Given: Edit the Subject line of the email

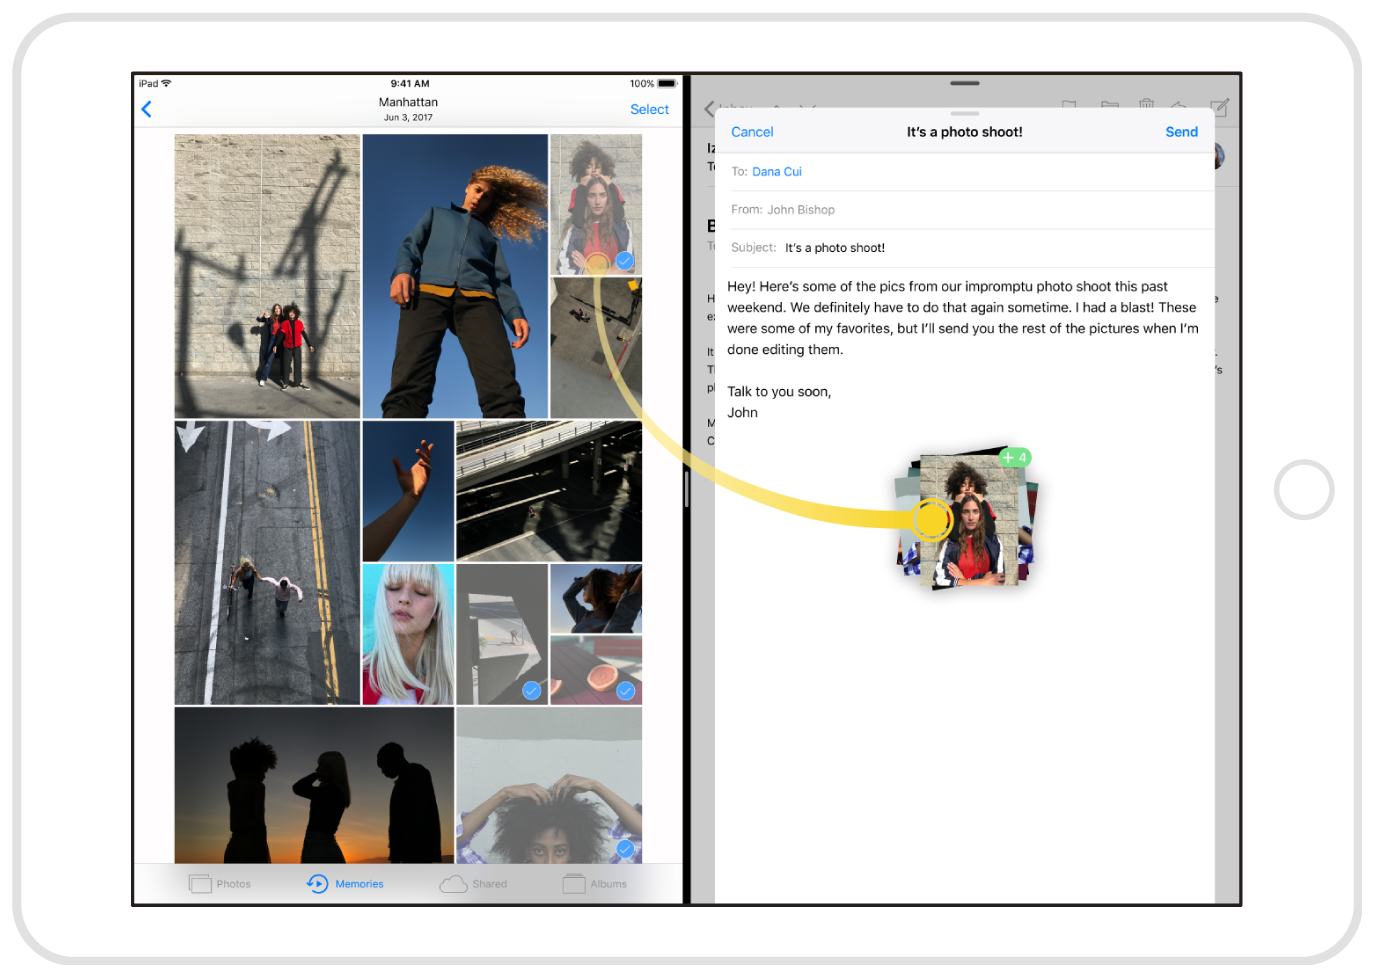Looking at the screenshot, I should click(834, 247).
